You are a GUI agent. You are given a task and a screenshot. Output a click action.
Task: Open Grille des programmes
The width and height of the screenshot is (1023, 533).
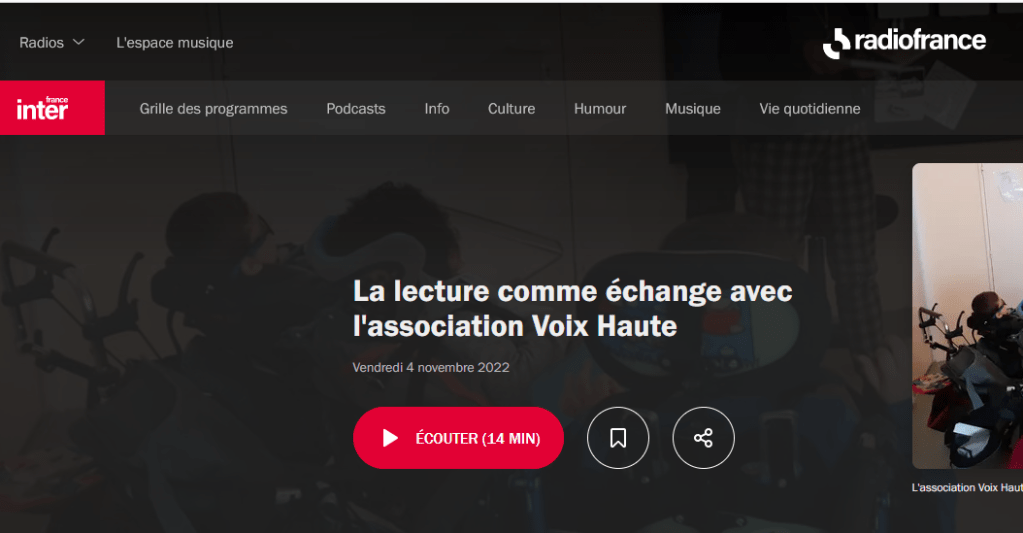coord(213,108)
